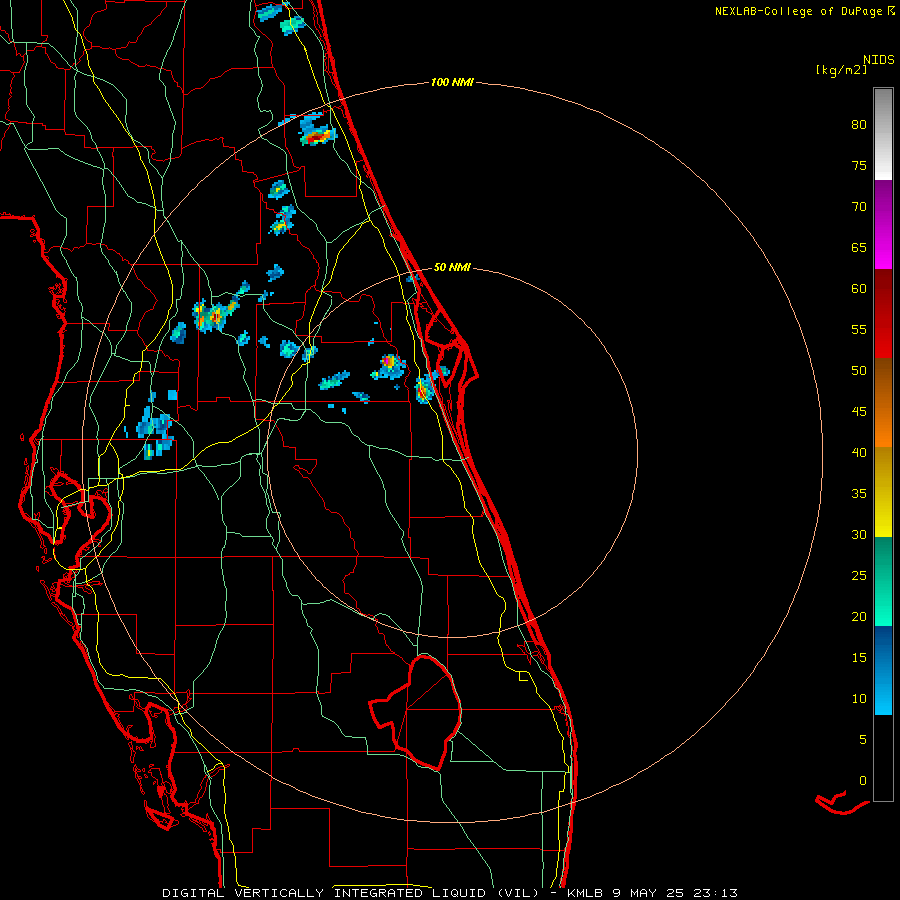This screenshot has width=900, height=900.
Task: Select the dark red segment of the color scale
Action: tap(883, 313)
